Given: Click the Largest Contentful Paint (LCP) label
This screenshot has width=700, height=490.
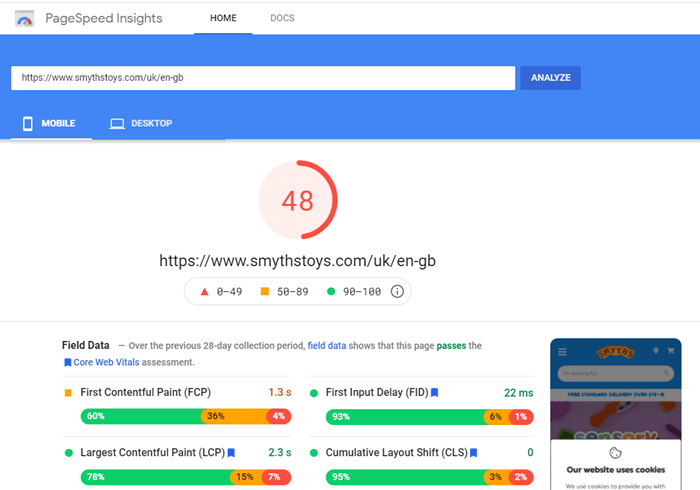Looking at the screenshot, I should coord(153,453).
